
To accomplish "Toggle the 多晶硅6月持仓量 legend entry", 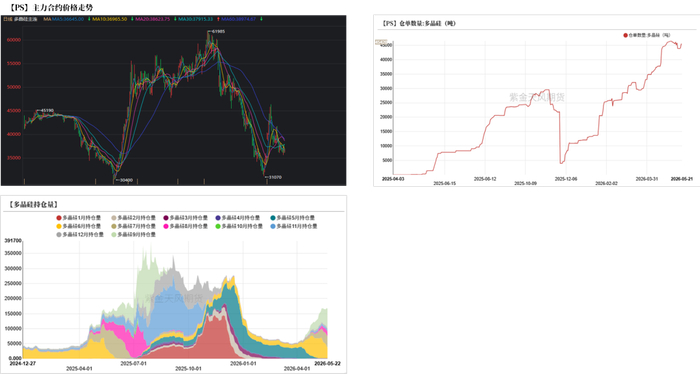I will [79, 226].
